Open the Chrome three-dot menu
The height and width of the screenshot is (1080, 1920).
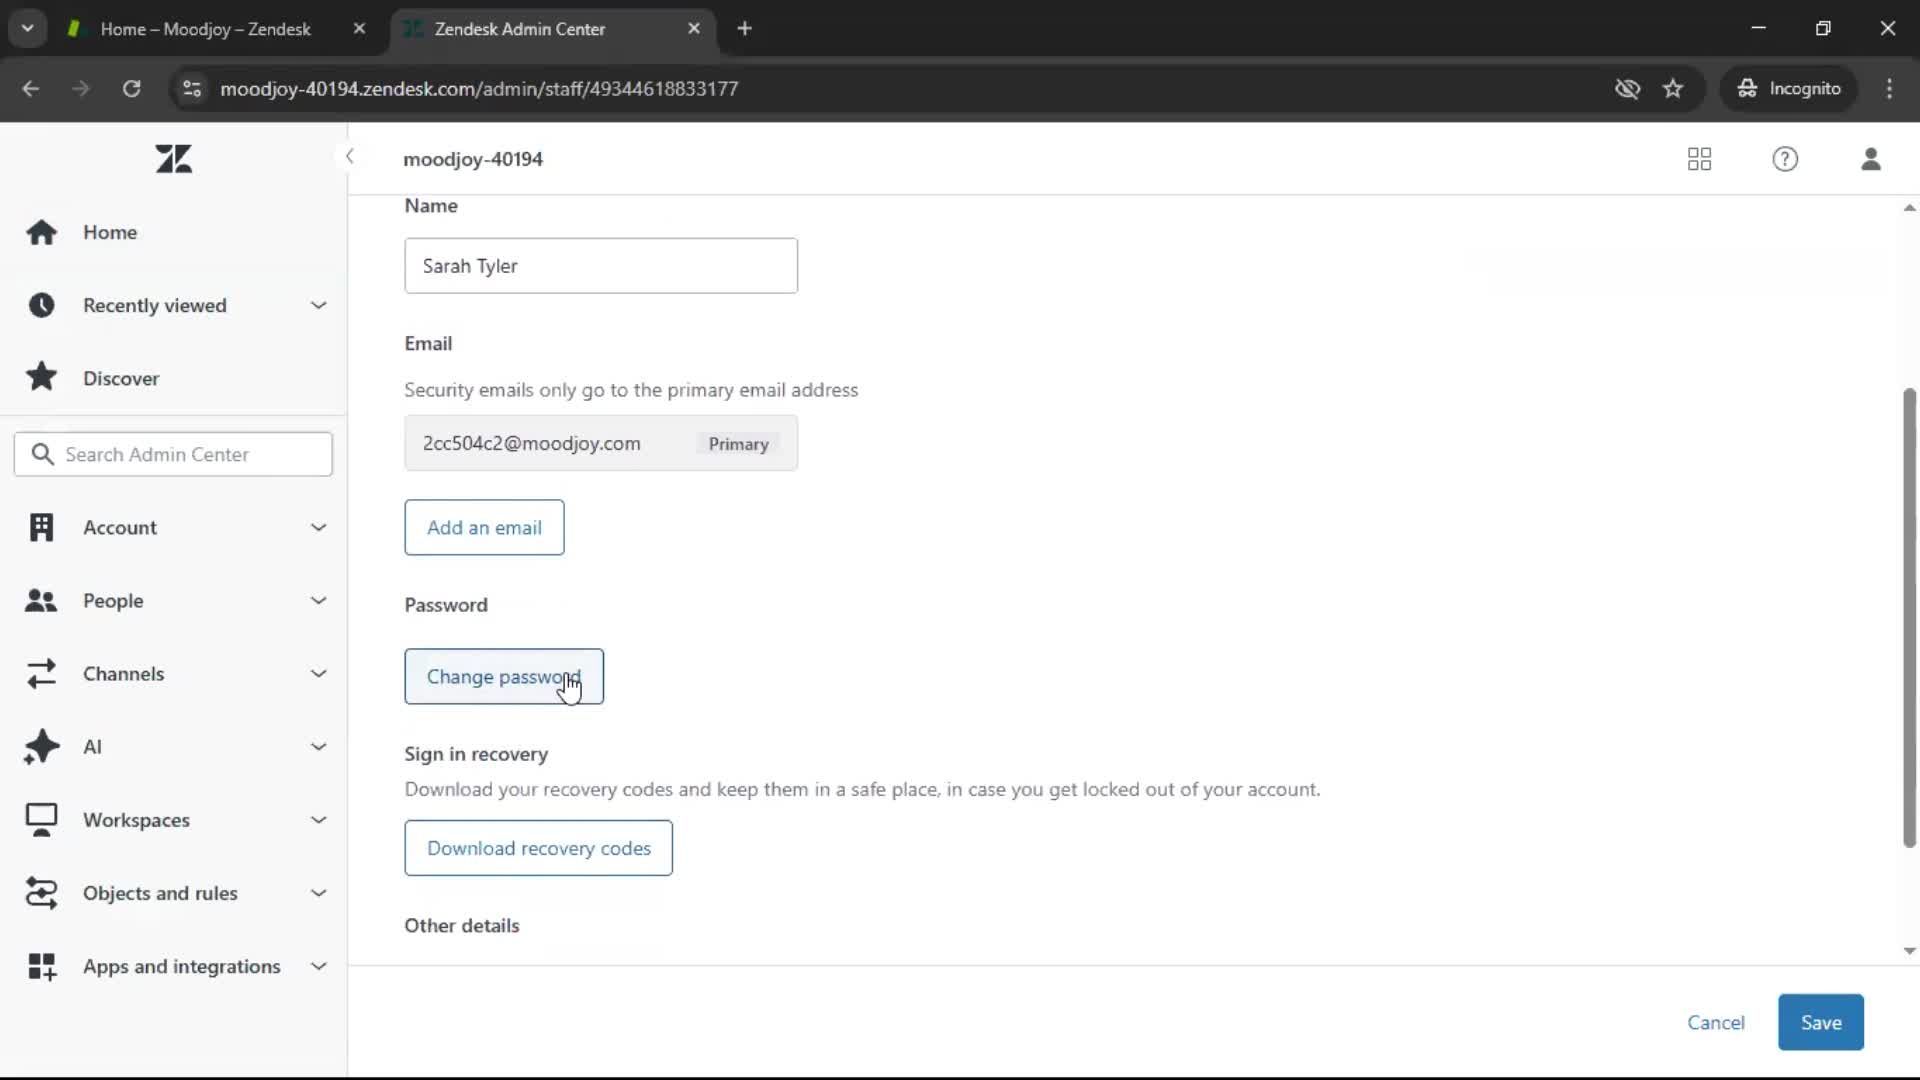pos(1889,88)
